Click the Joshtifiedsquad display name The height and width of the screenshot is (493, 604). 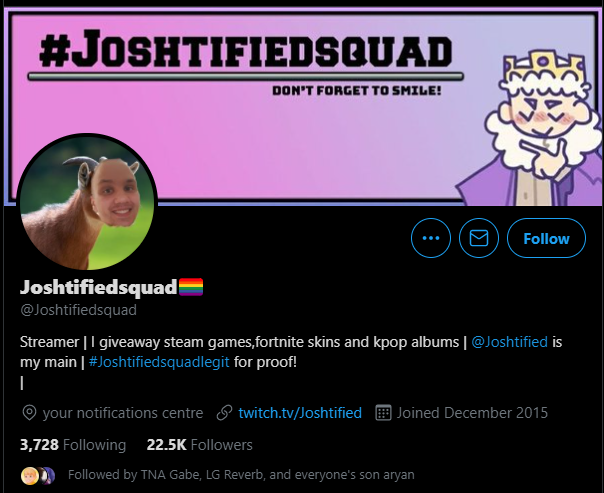[x=99, y=287]
